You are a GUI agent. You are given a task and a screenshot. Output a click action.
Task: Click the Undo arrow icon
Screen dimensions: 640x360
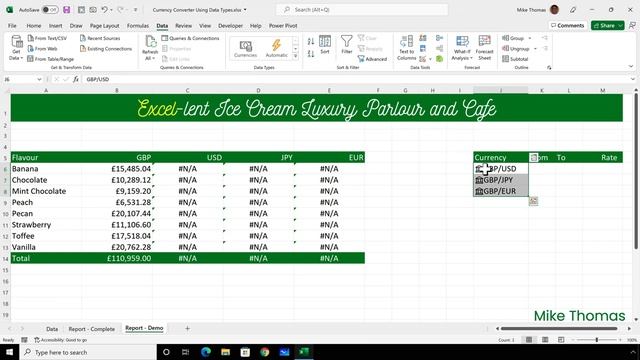point(104,9)
